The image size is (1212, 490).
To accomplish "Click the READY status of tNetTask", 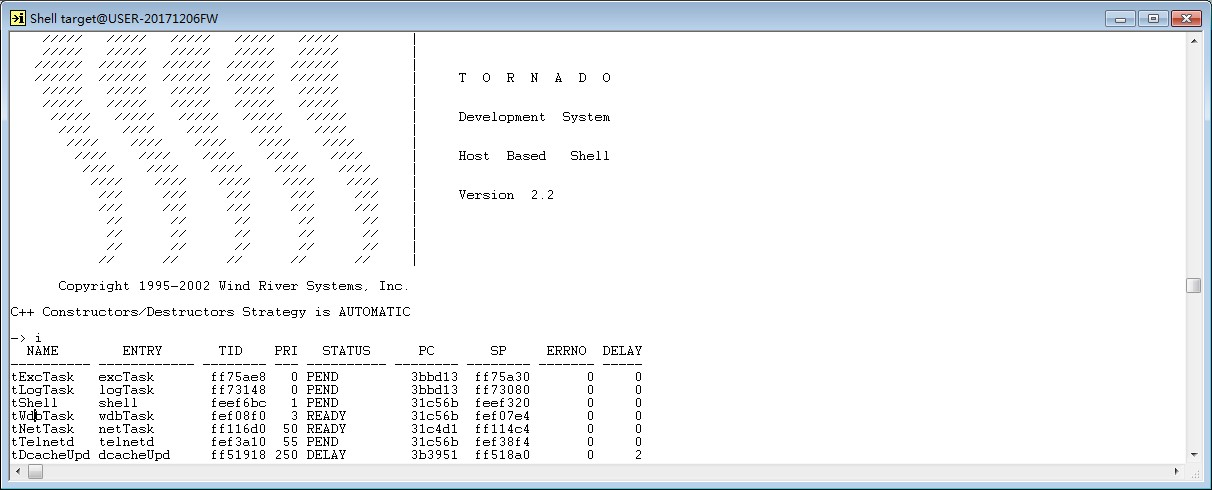I will click(326, 429).
